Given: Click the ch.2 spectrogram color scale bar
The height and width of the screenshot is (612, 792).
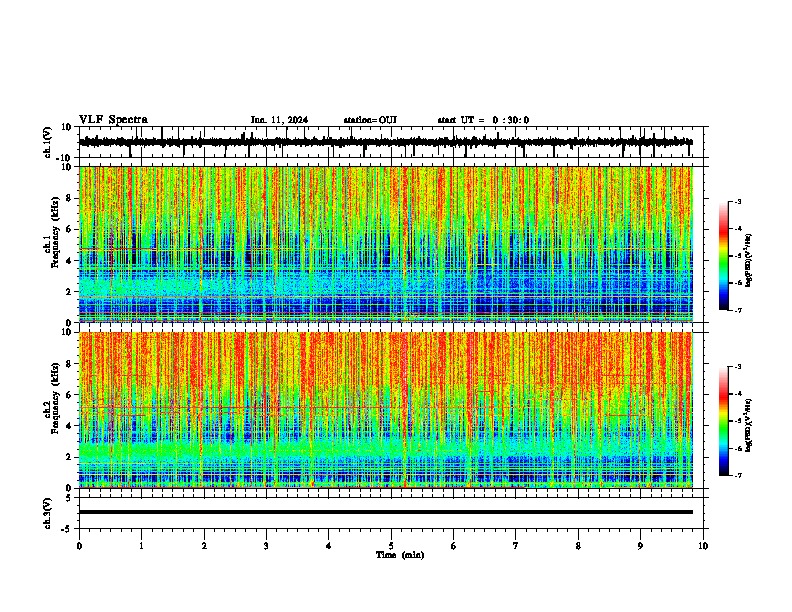Looking at the screenshot, I should tap(723, 421).
